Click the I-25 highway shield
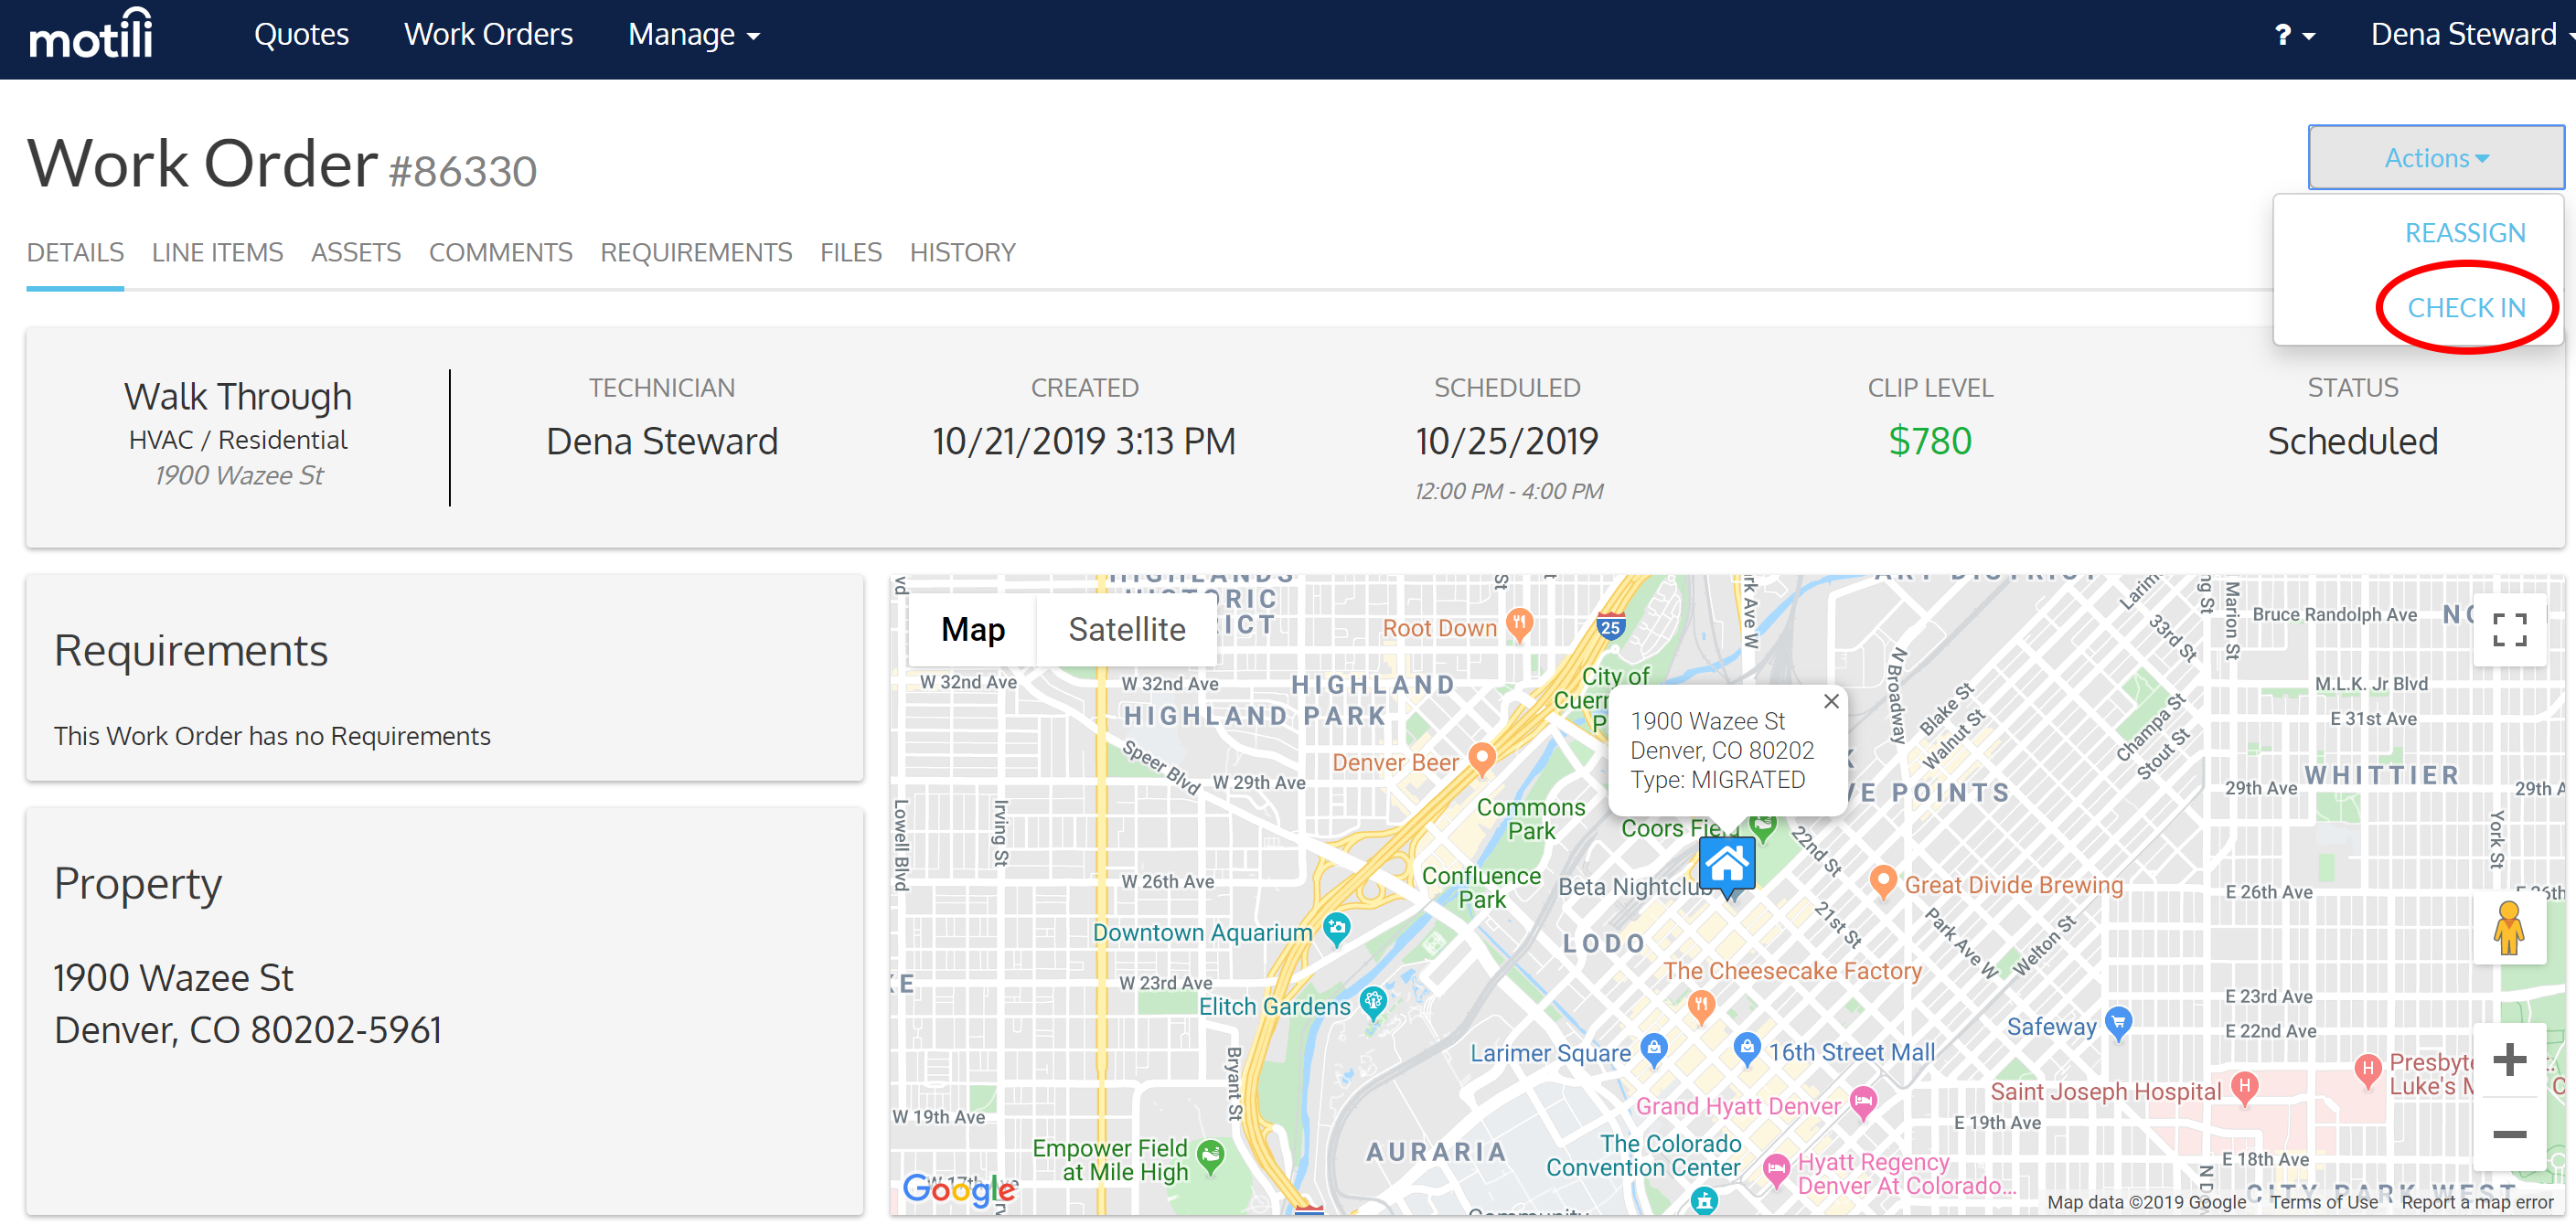Image resolution: width=2576 pixels, height=1225 pixels. 1609,626
